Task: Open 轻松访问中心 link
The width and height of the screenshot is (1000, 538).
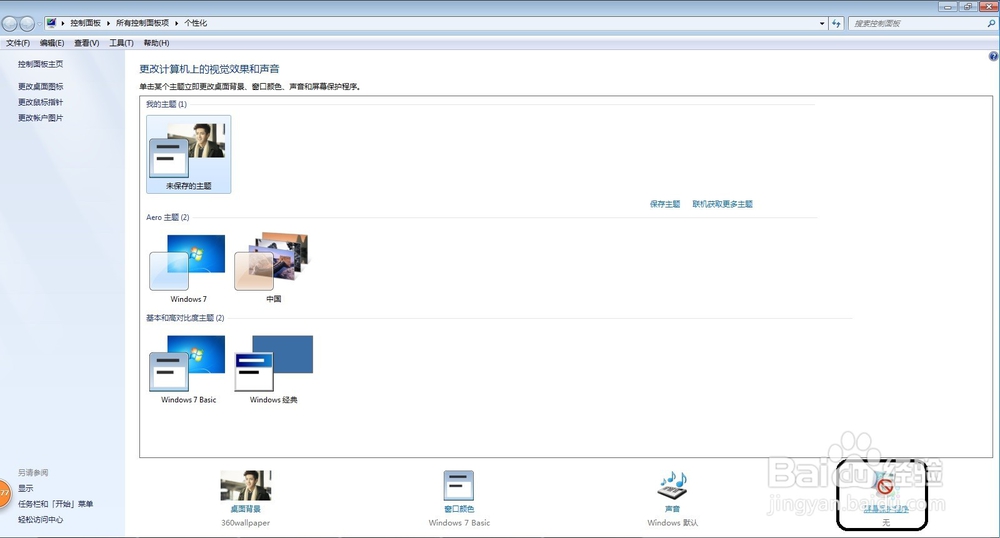Action: 40,520
